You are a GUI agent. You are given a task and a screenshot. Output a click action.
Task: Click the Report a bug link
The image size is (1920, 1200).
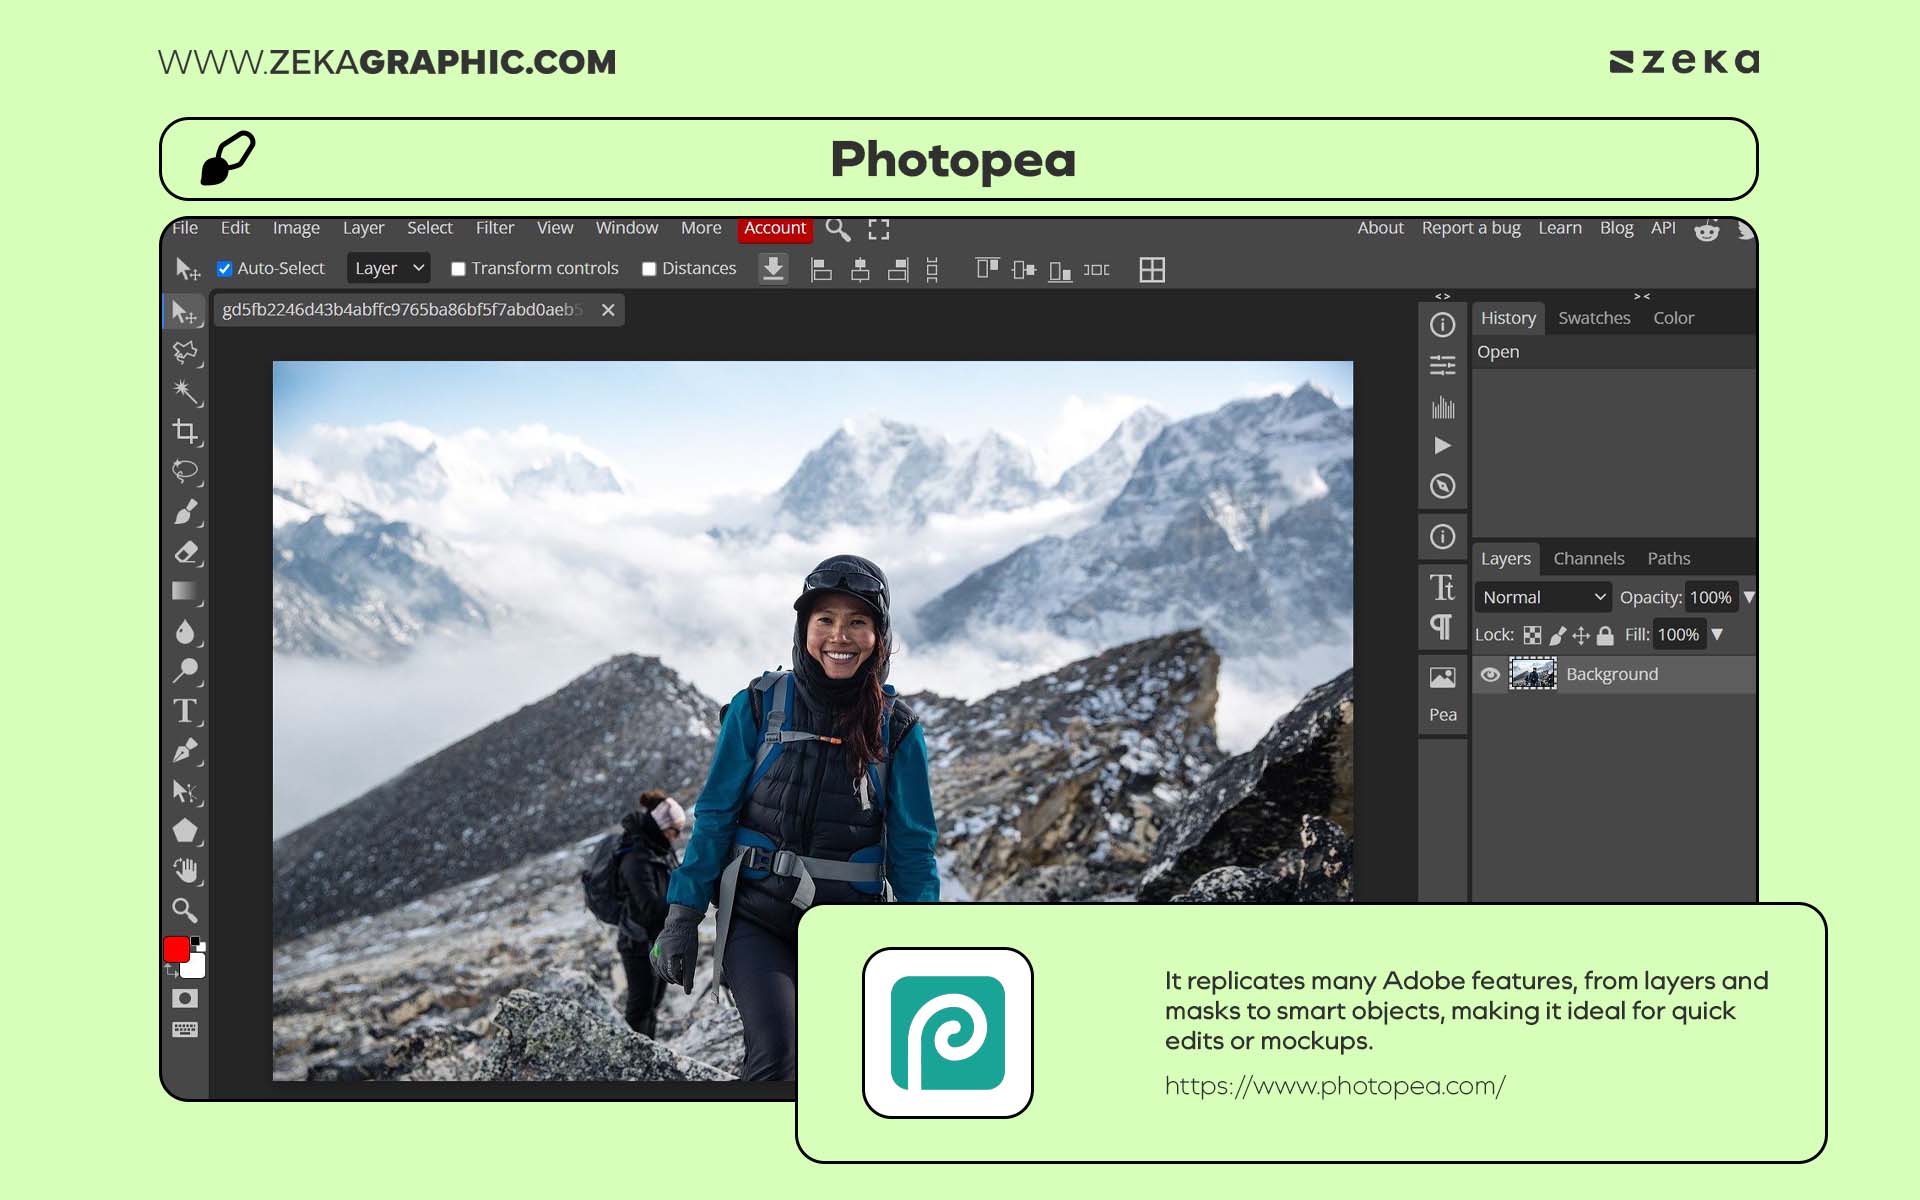click(1471, 228)
